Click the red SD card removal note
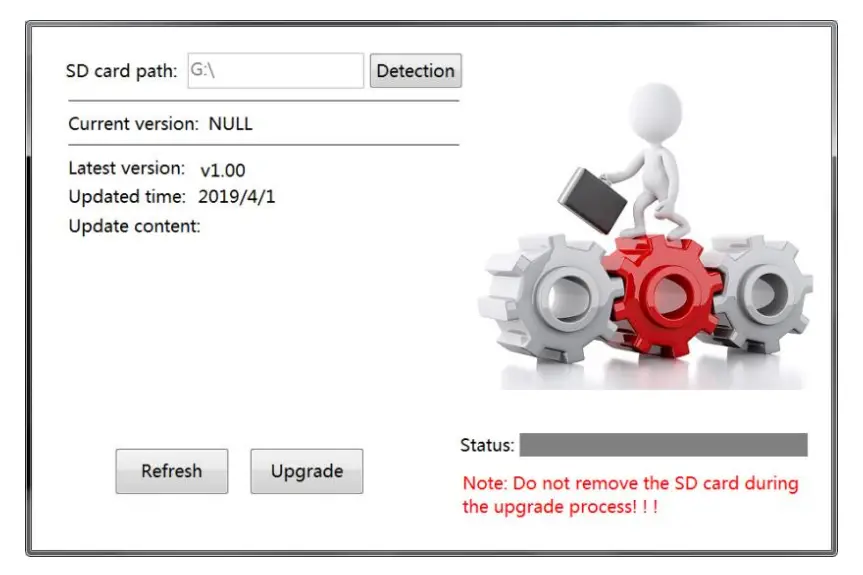Image resolution: width=863 pixels, height=575 pixels. (630, 495)
